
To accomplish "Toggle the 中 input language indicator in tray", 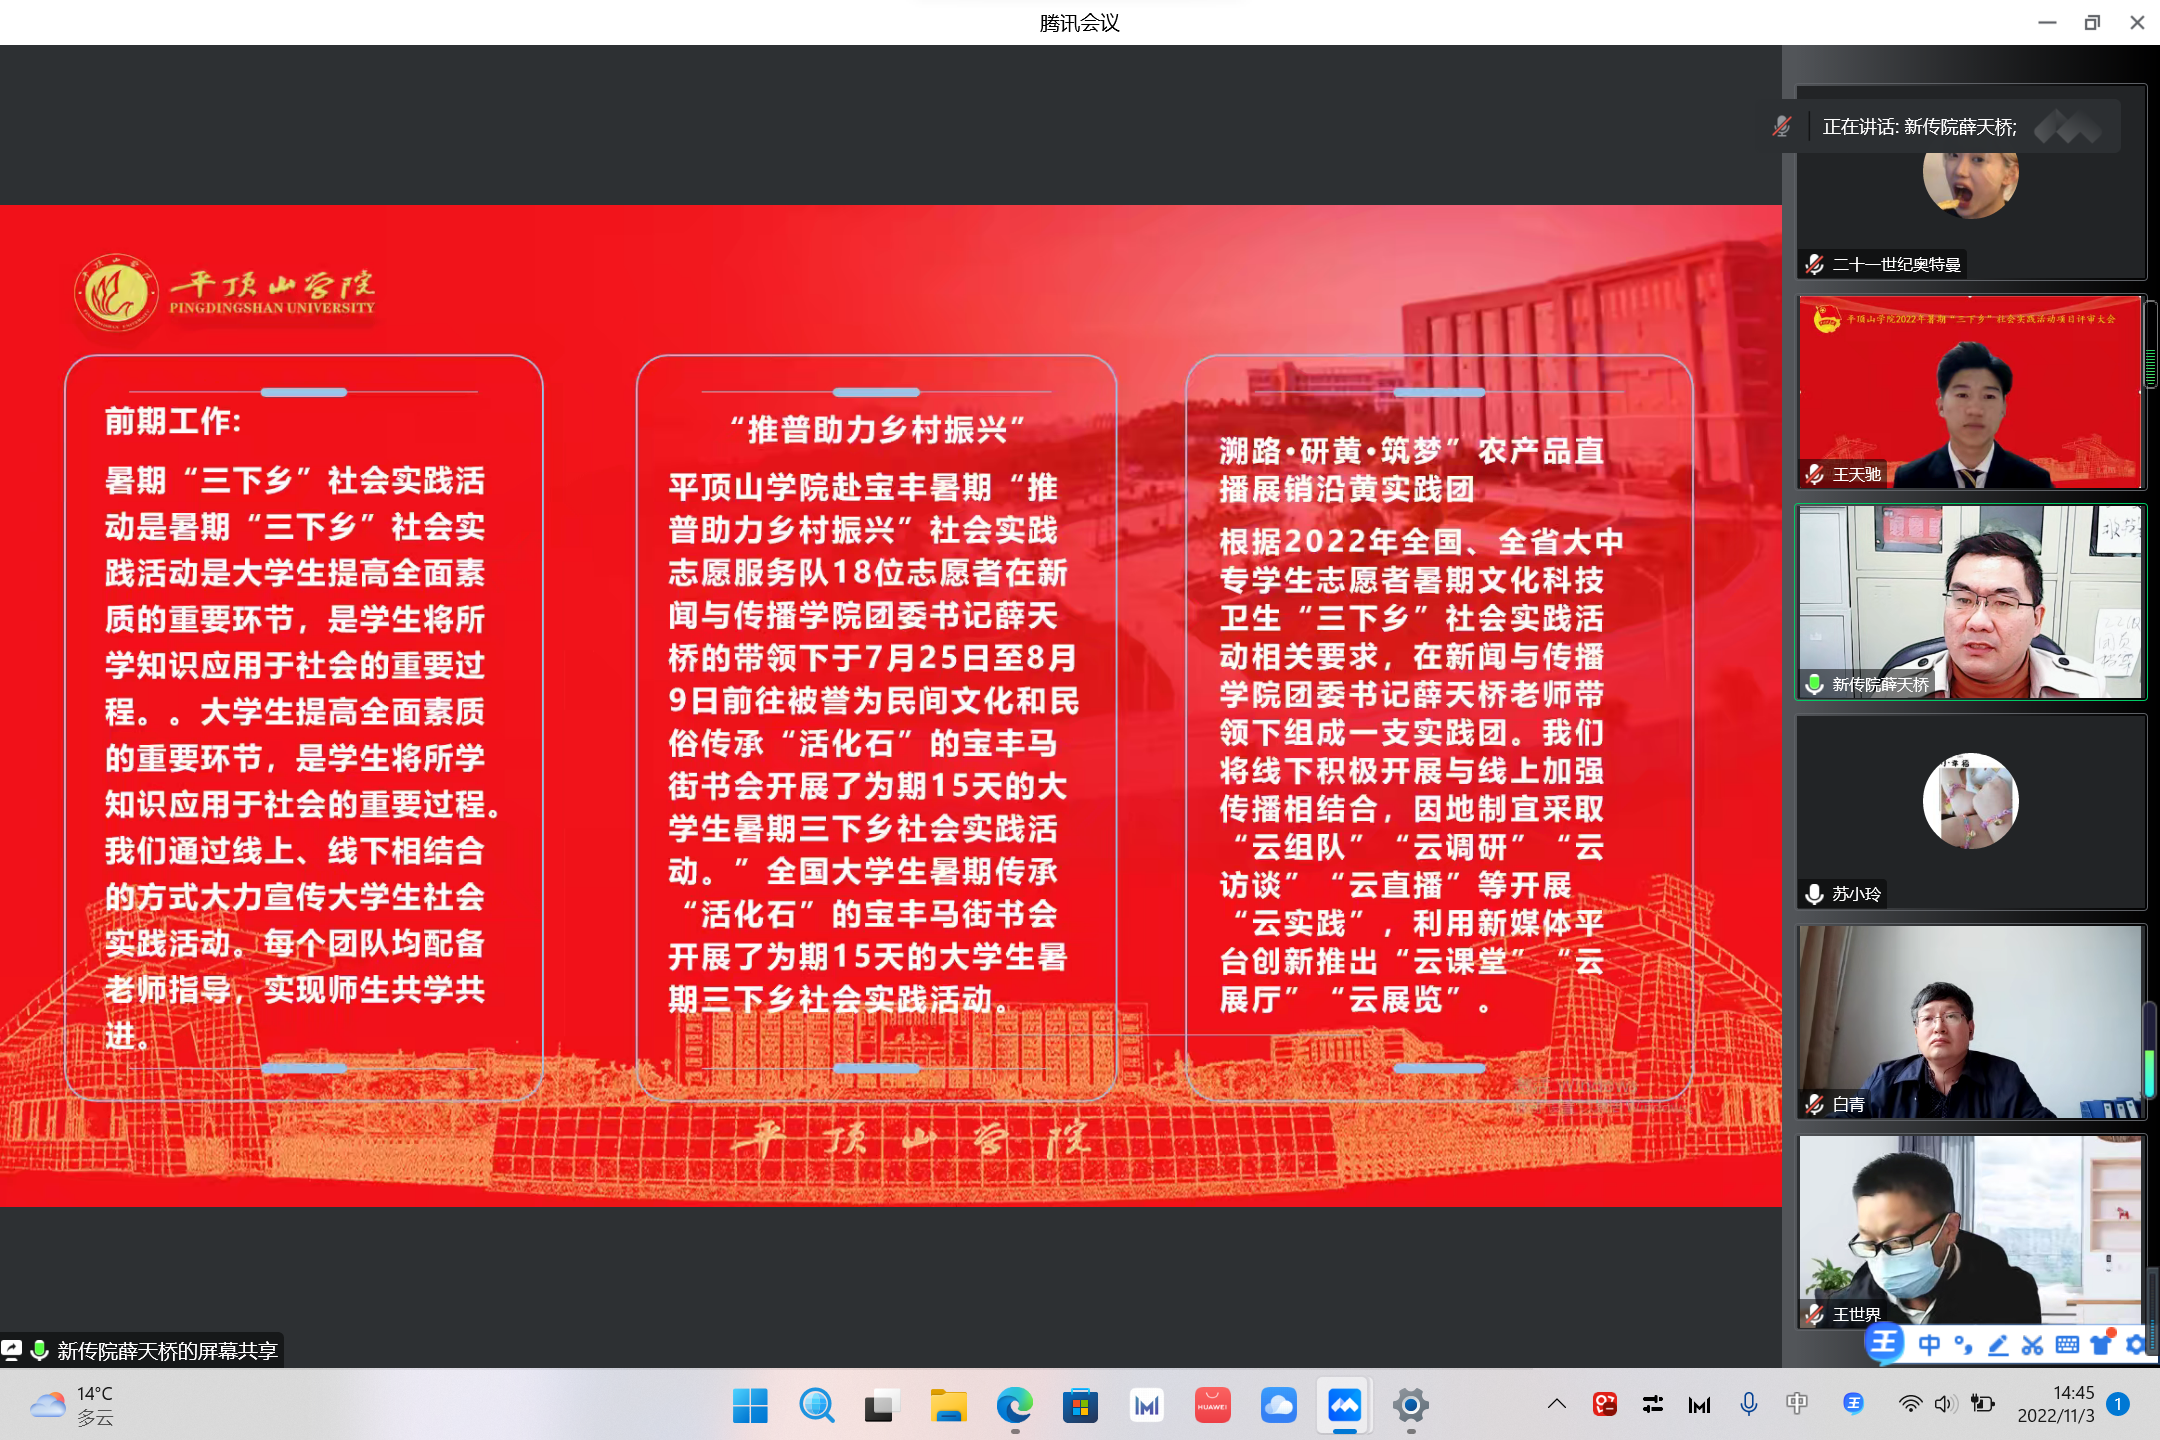I will [1797, 1404].
